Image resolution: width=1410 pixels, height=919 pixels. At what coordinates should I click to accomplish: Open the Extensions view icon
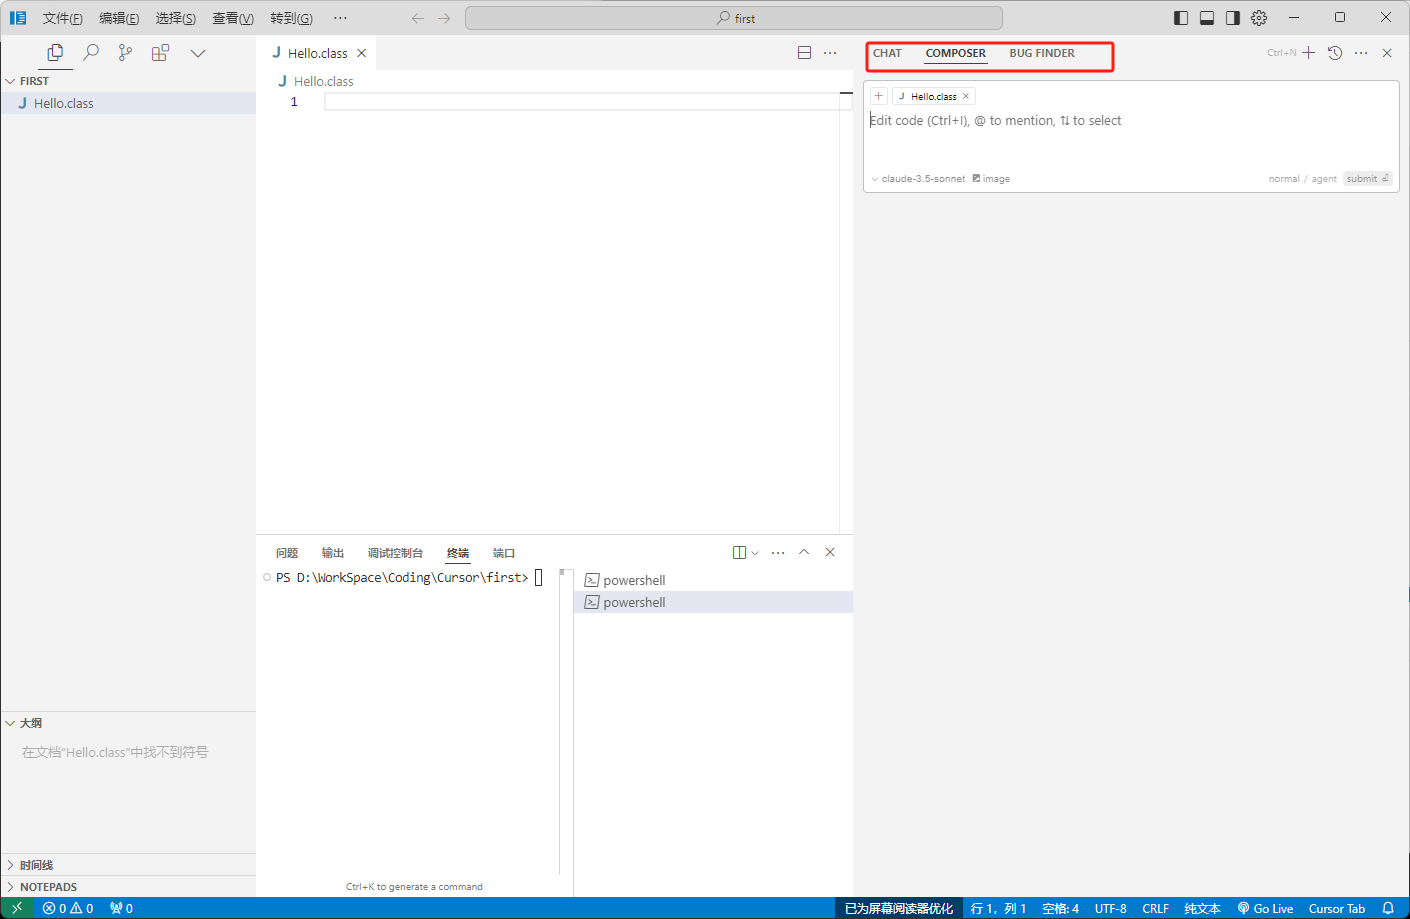[160, 53]
